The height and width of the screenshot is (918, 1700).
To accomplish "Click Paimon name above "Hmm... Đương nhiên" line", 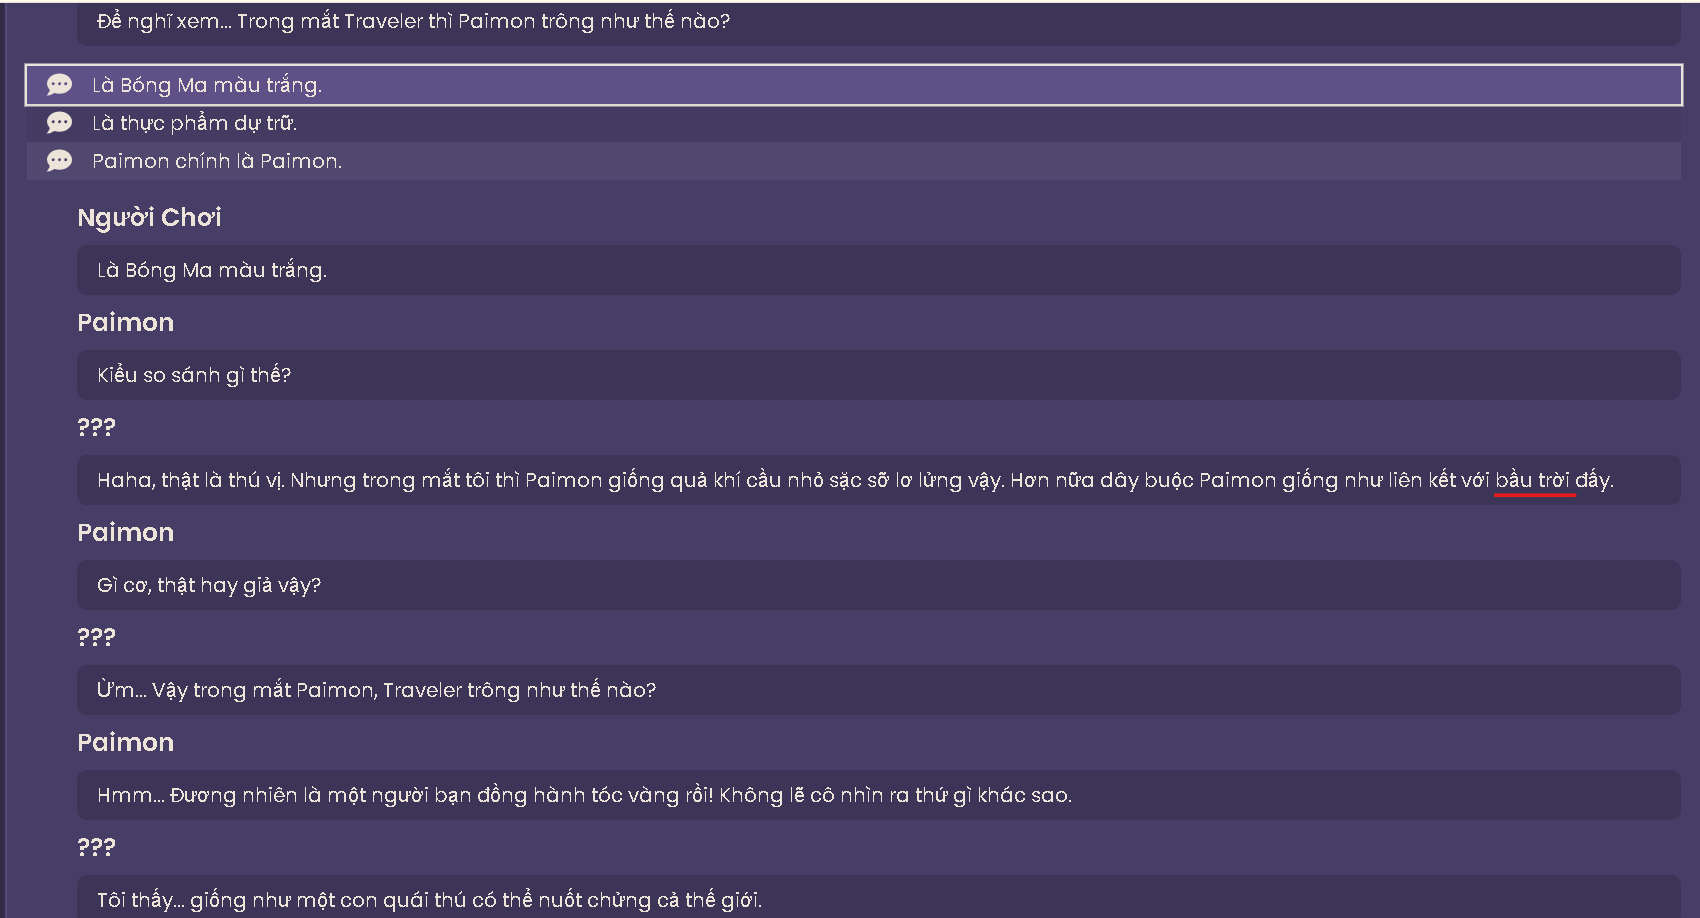I will tap(126, 742).
